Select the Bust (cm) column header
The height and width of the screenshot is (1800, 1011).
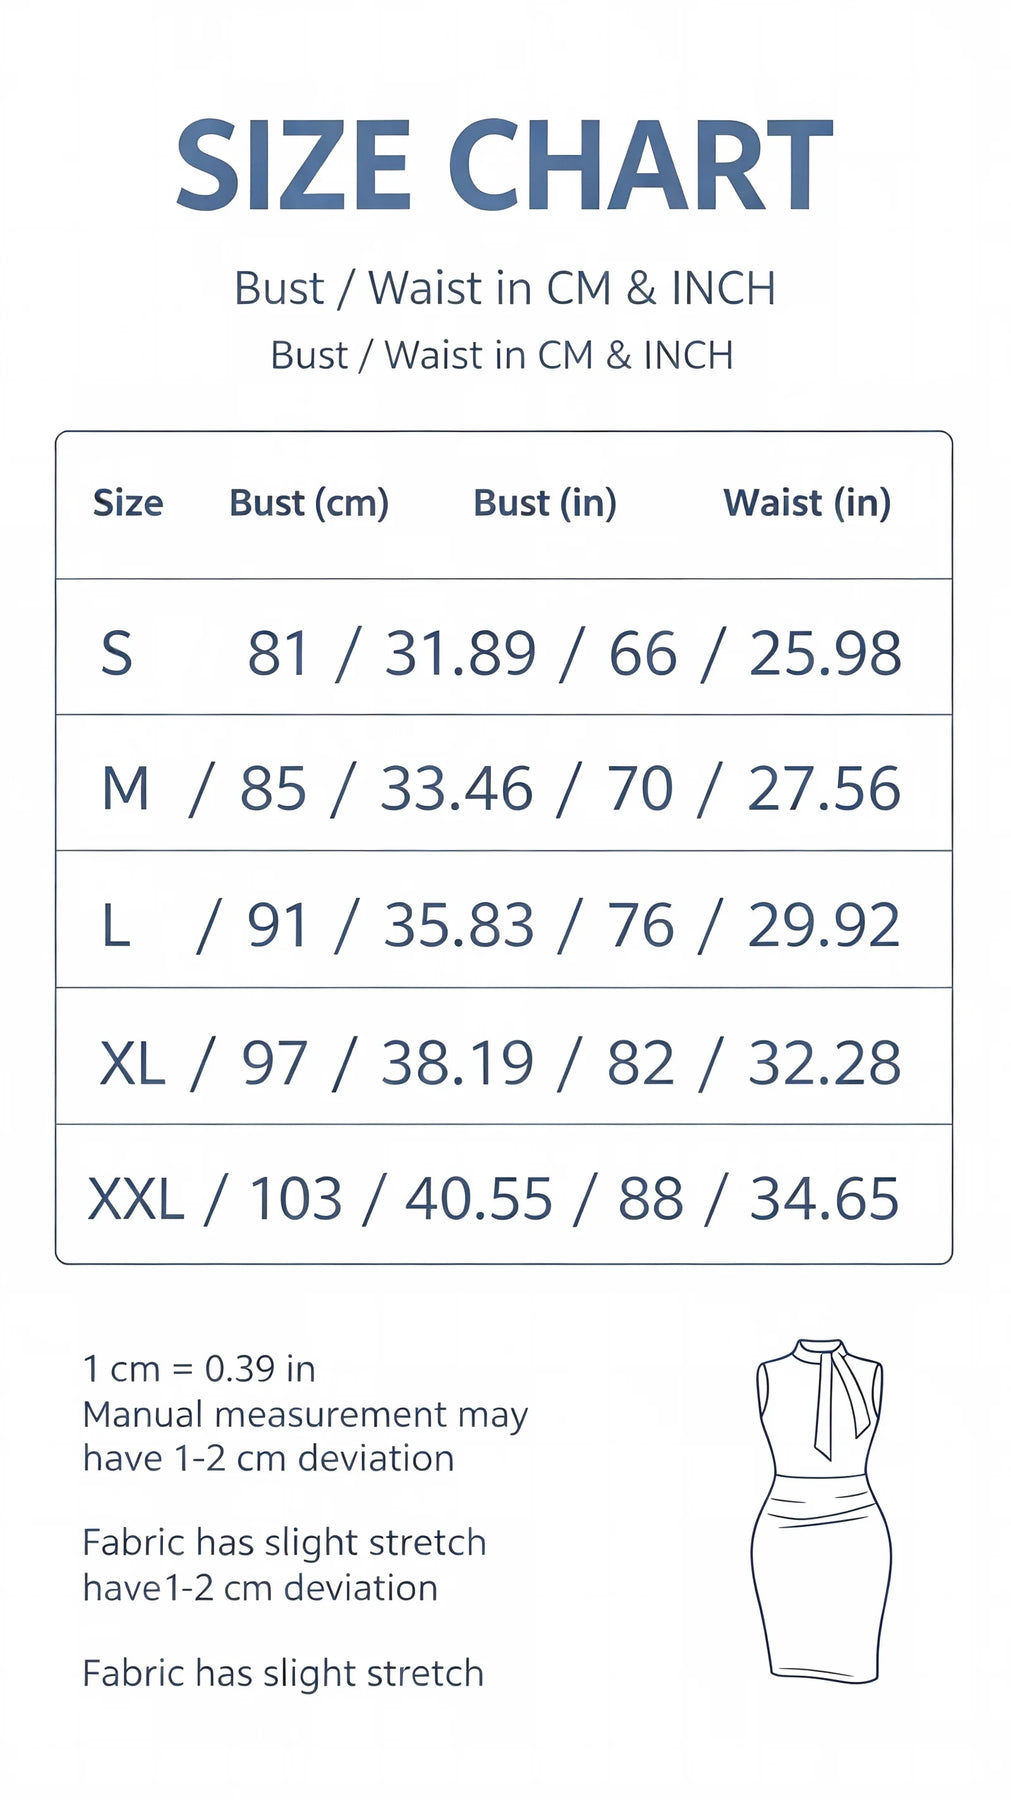[x=309, y=503]
